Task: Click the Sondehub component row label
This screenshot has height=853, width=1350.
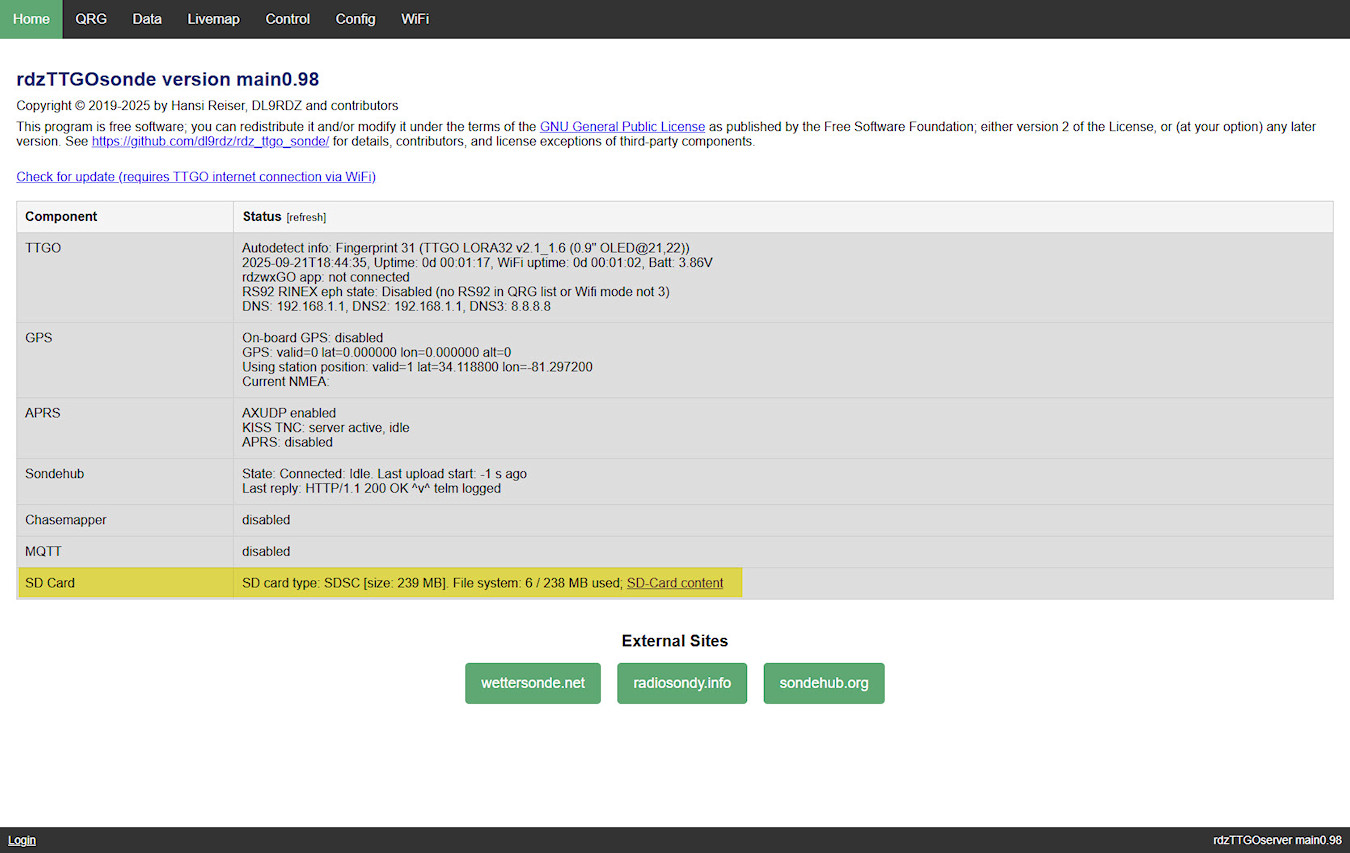Action: tap(54, 474)
